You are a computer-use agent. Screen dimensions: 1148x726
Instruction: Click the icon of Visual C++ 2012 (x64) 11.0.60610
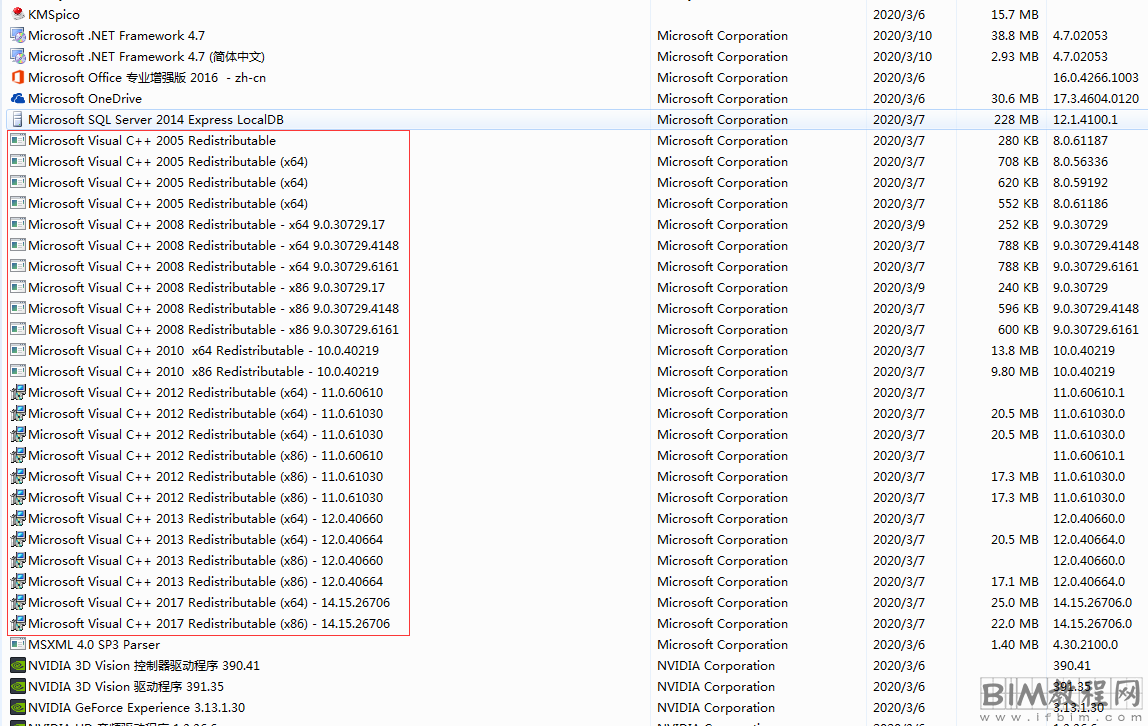point(18,392)
